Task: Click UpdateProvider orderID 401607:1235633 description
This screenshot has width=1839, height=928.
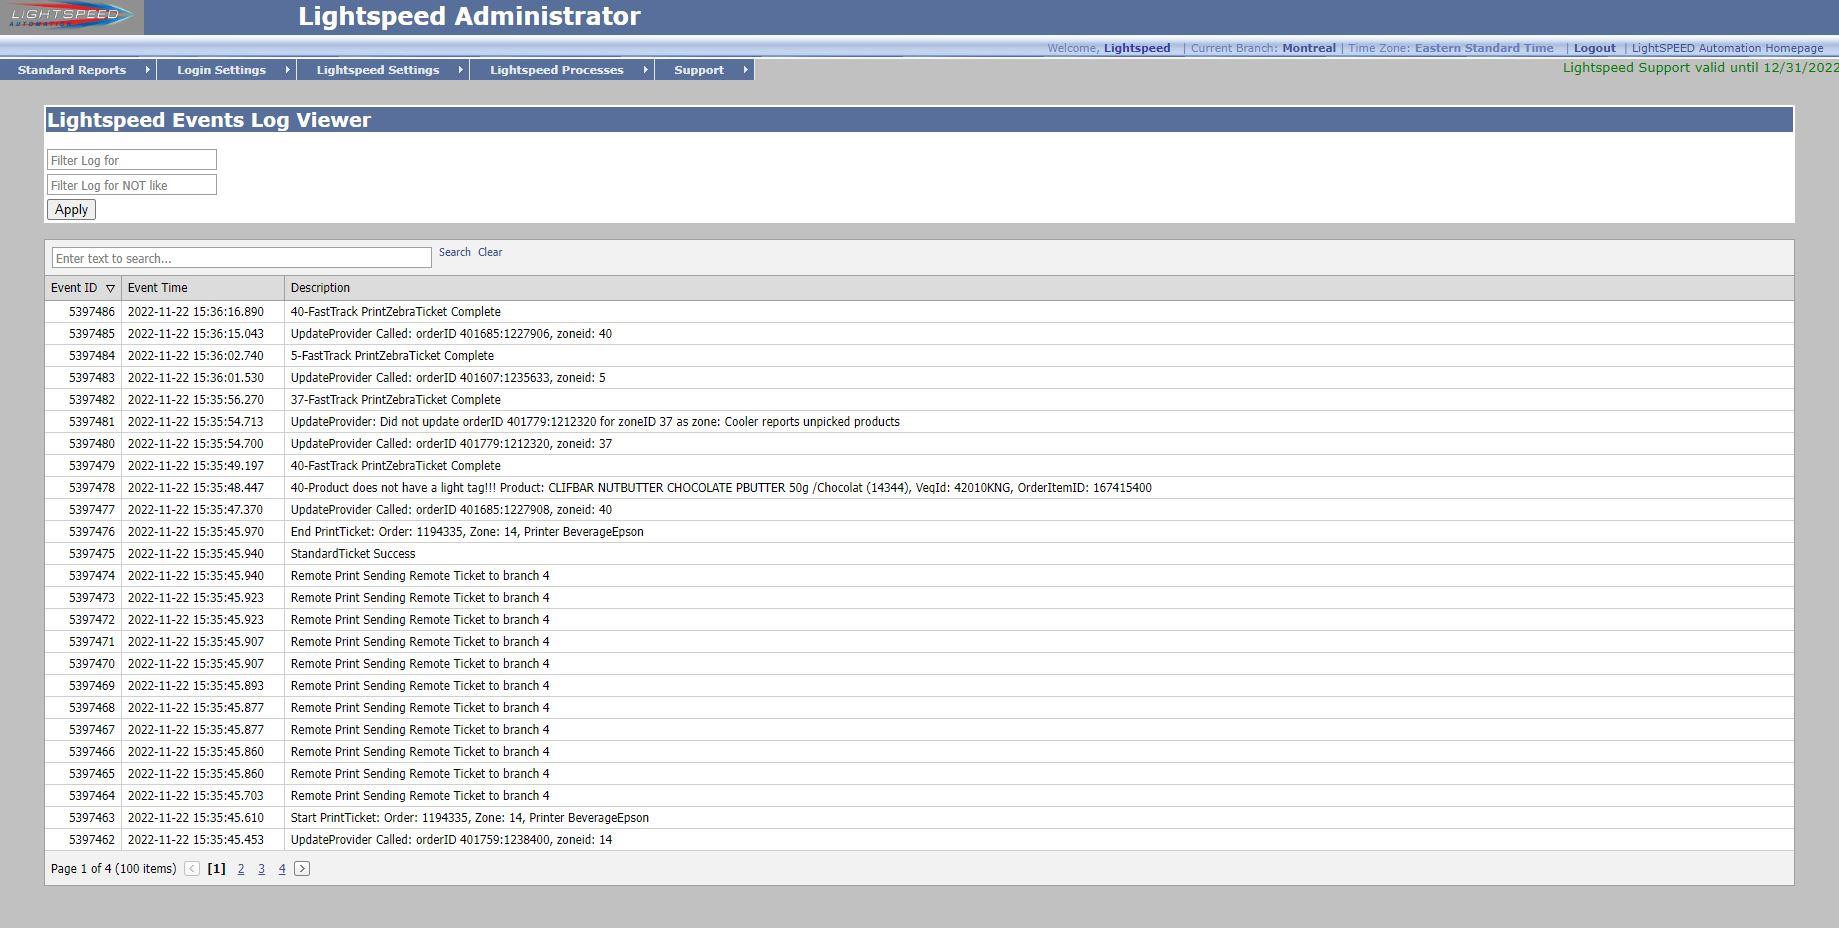Action: pos(448,378)
